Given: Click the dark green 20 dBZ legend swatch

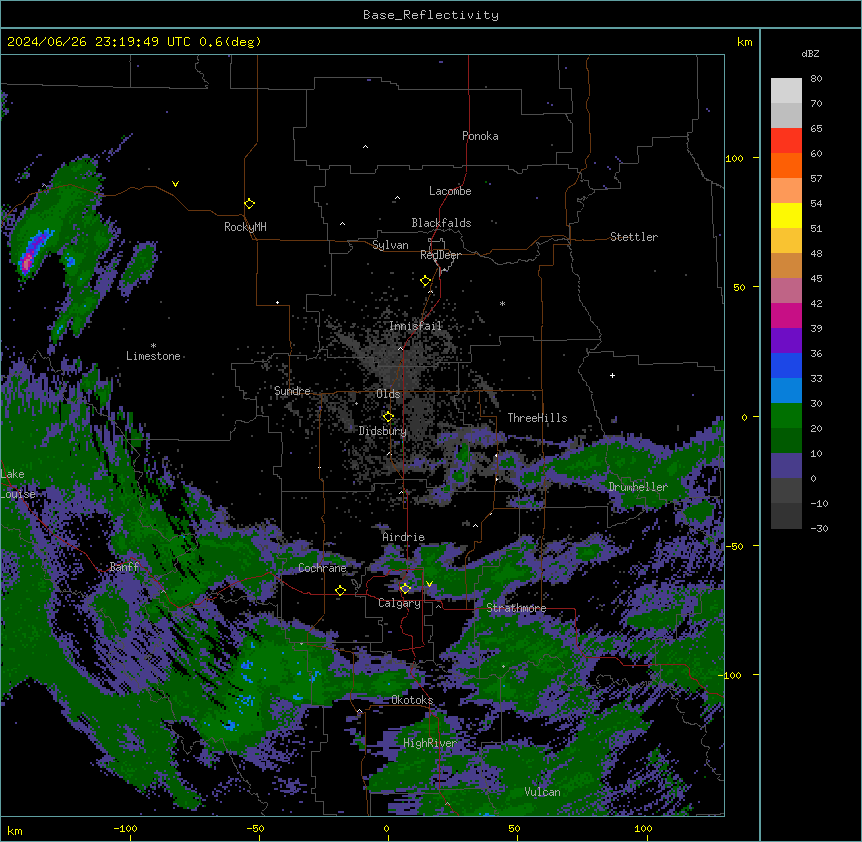Looking at the screenshot, I should tap(786, 440).
